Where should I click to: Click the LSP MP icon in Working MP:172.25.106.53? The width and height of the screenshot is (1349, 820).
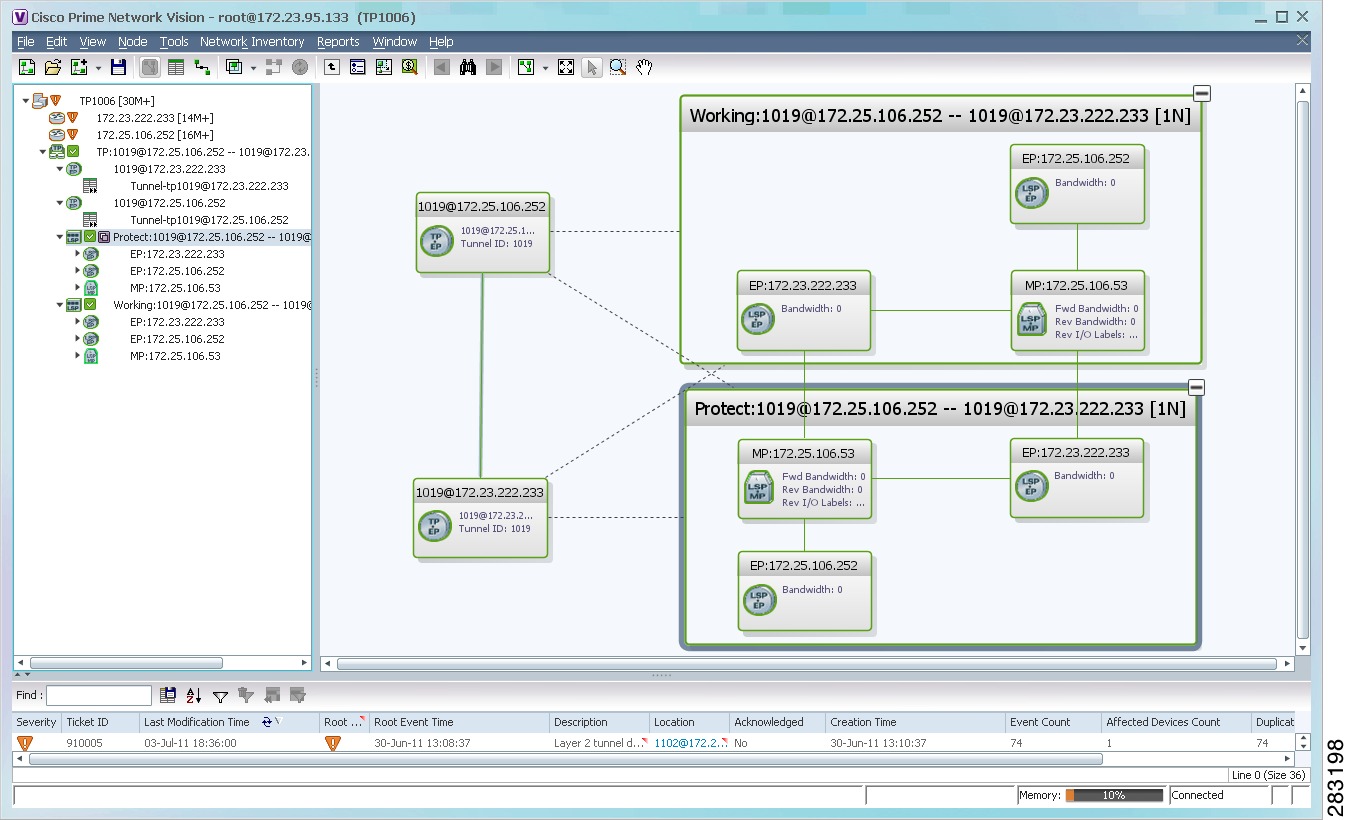click(1032, 320)
